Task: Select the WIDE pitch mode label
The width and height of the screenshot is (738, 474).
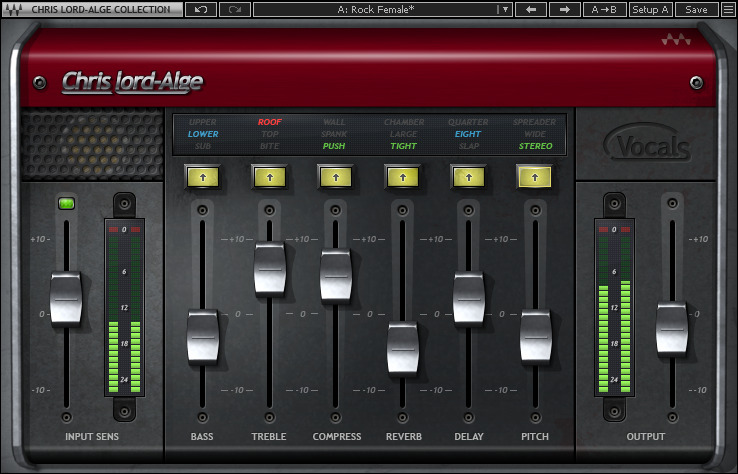Action: point(535,134)
